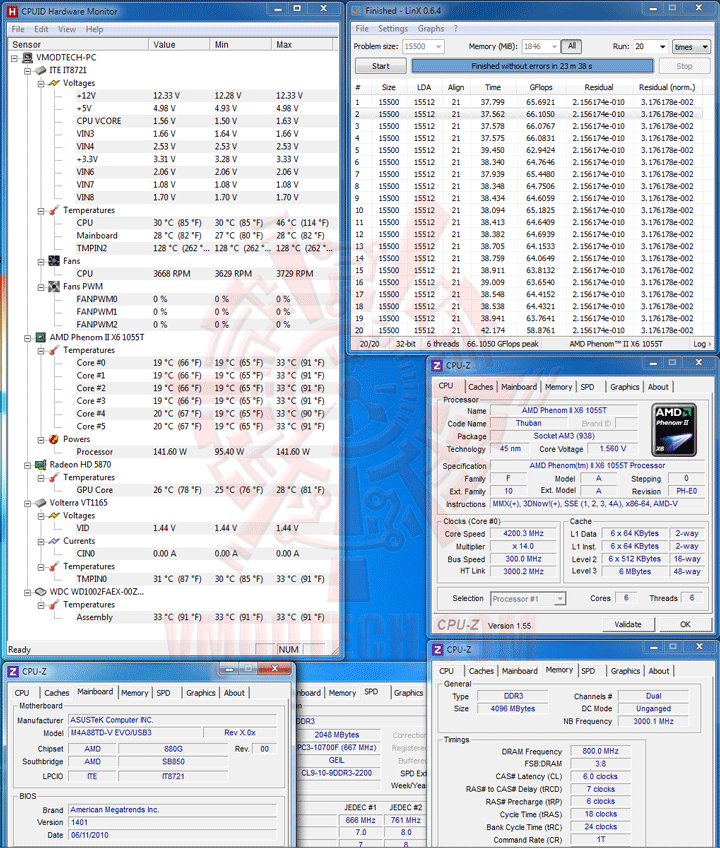The height and width of the screenshot is (848, 720).
Task: Click the AMD Phenom II logo in CPU-Z
Action: (674, 429)
